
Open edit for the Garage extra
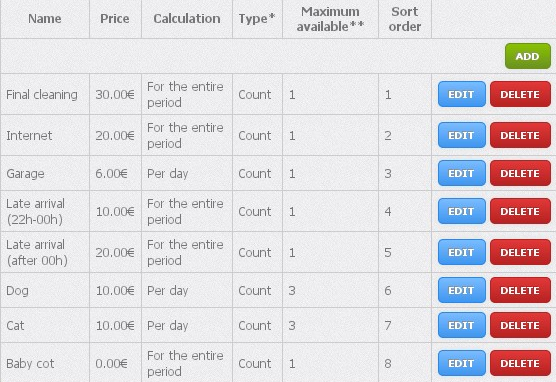(462, 173)
